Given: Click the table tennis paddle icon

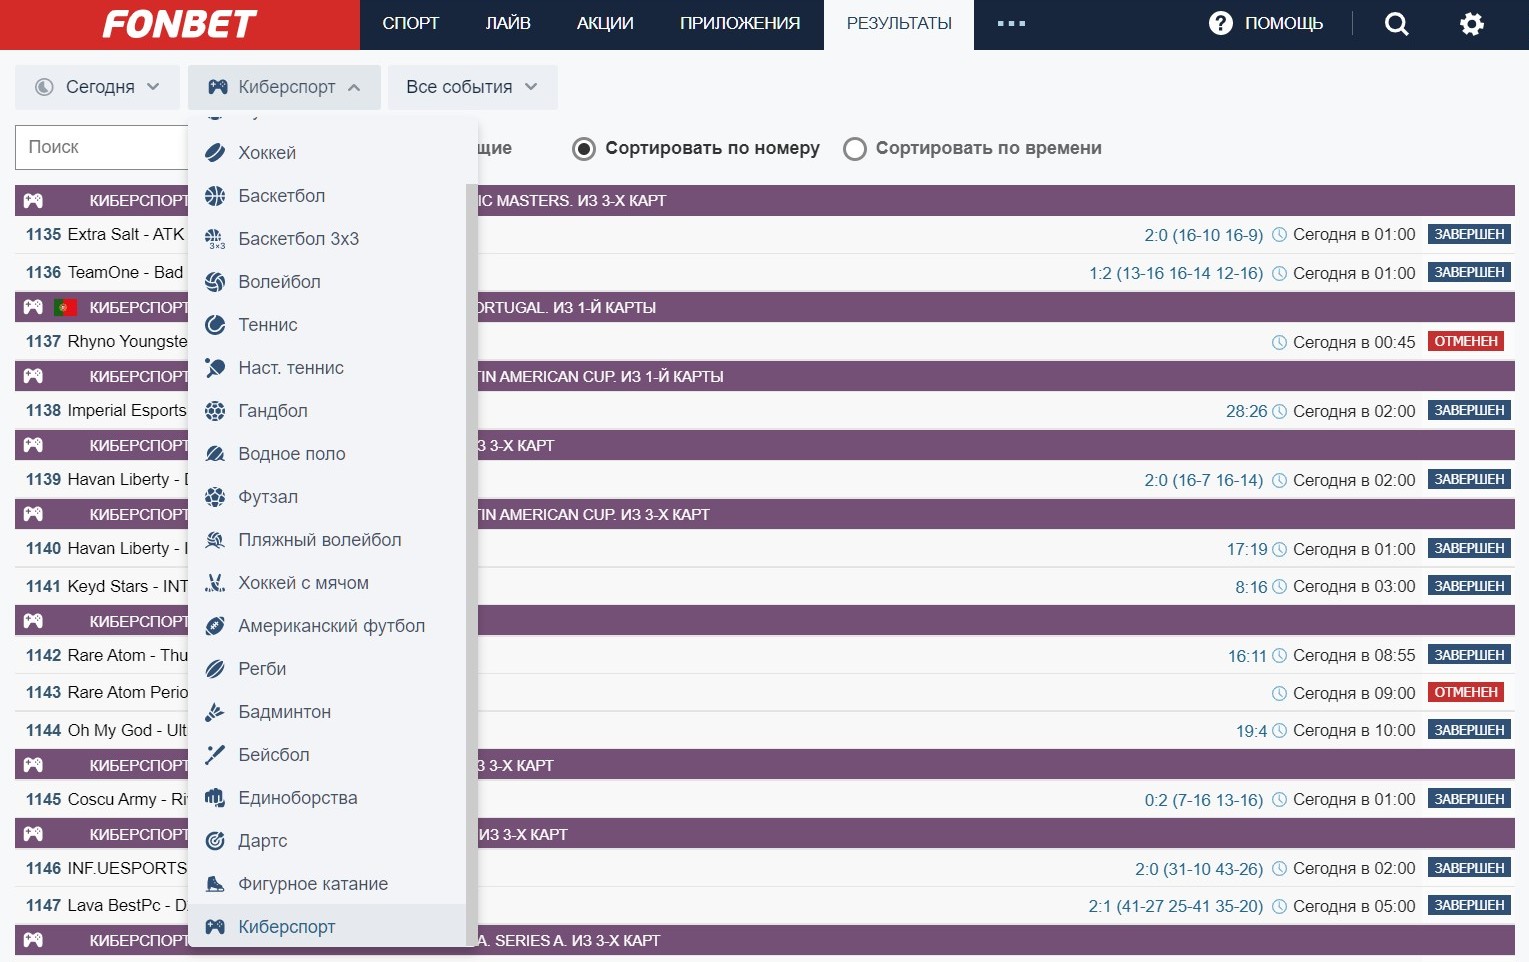Looking at the screenshot, I should [x=215, y=368].
